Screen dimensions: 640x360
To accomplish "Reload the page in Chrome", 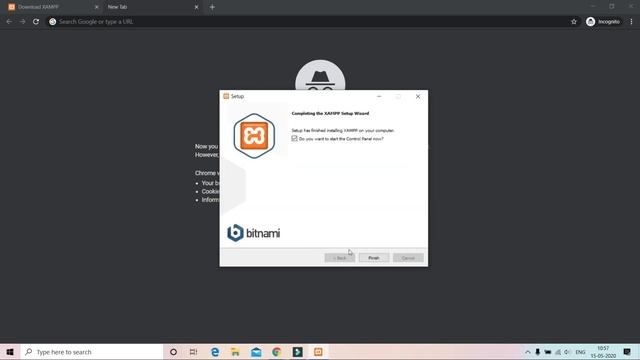I will [36, 22].
